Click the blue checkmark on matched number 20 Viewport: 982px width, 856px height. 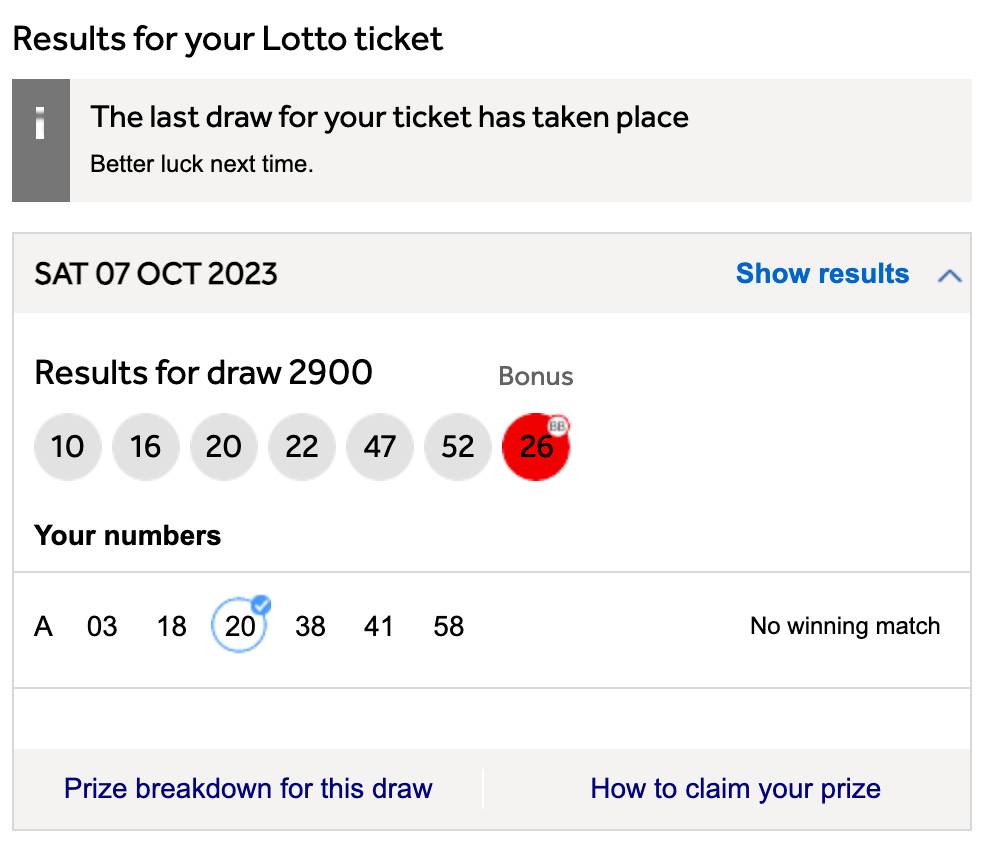pos(261,605)
